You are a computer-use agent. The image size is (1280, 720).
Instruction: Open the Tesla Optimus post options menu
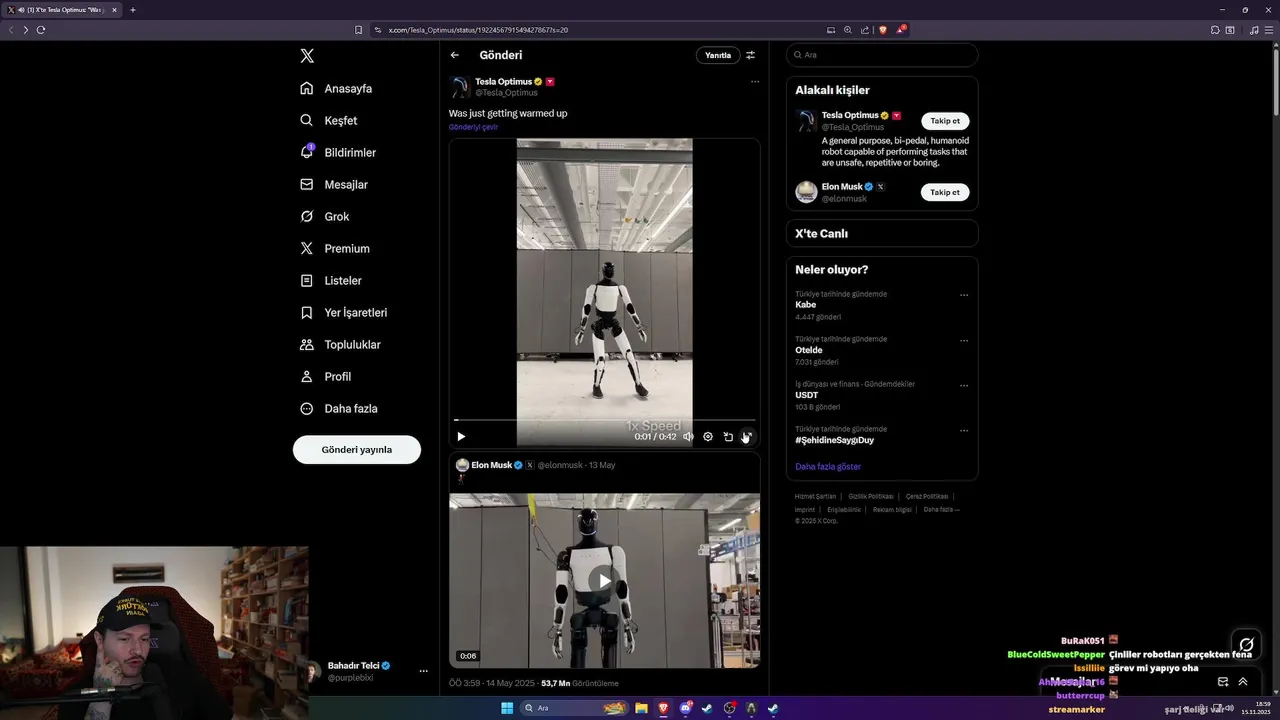click(x=755, y=82)
